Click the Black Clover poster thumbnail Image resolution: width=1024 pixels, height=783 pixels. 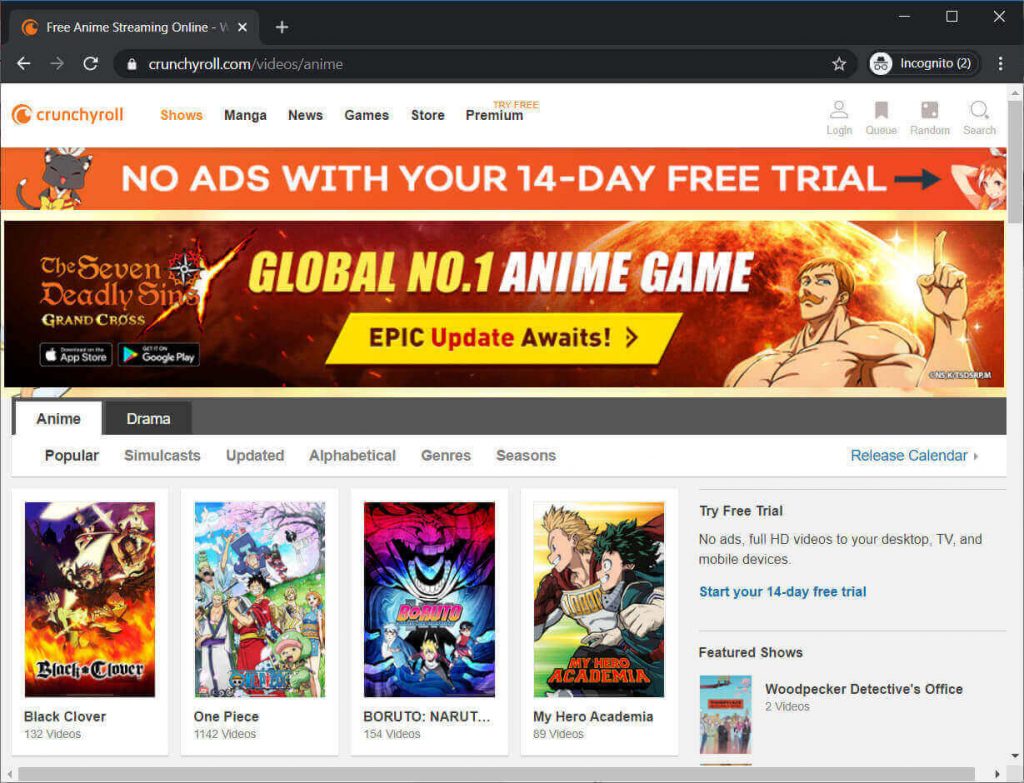point(90,599)
